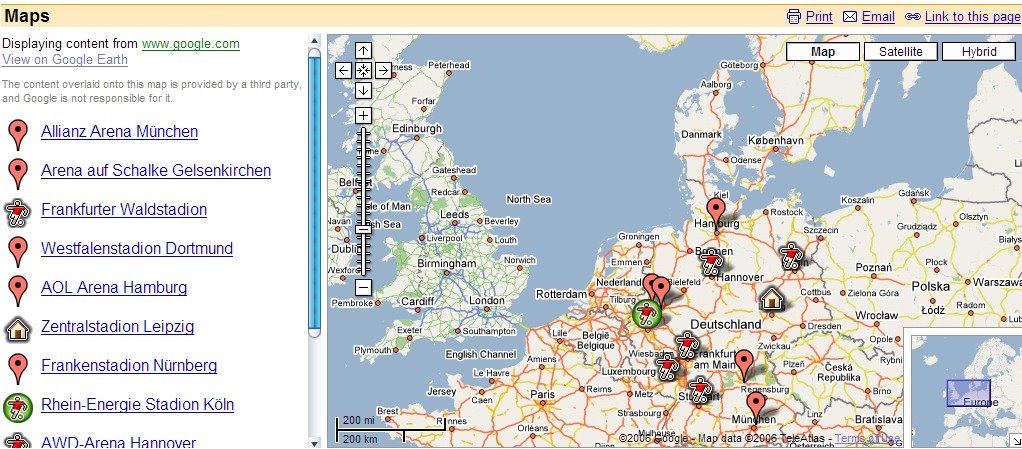Click the pin icon beside Arena auf Schalke

[18, 173]
